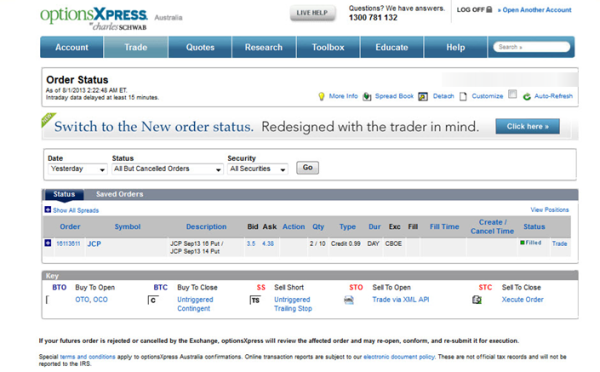The image size is (600, 372).
Task: Sort by the Type column header
Action: pyautogui.click(x=347, y=227)
